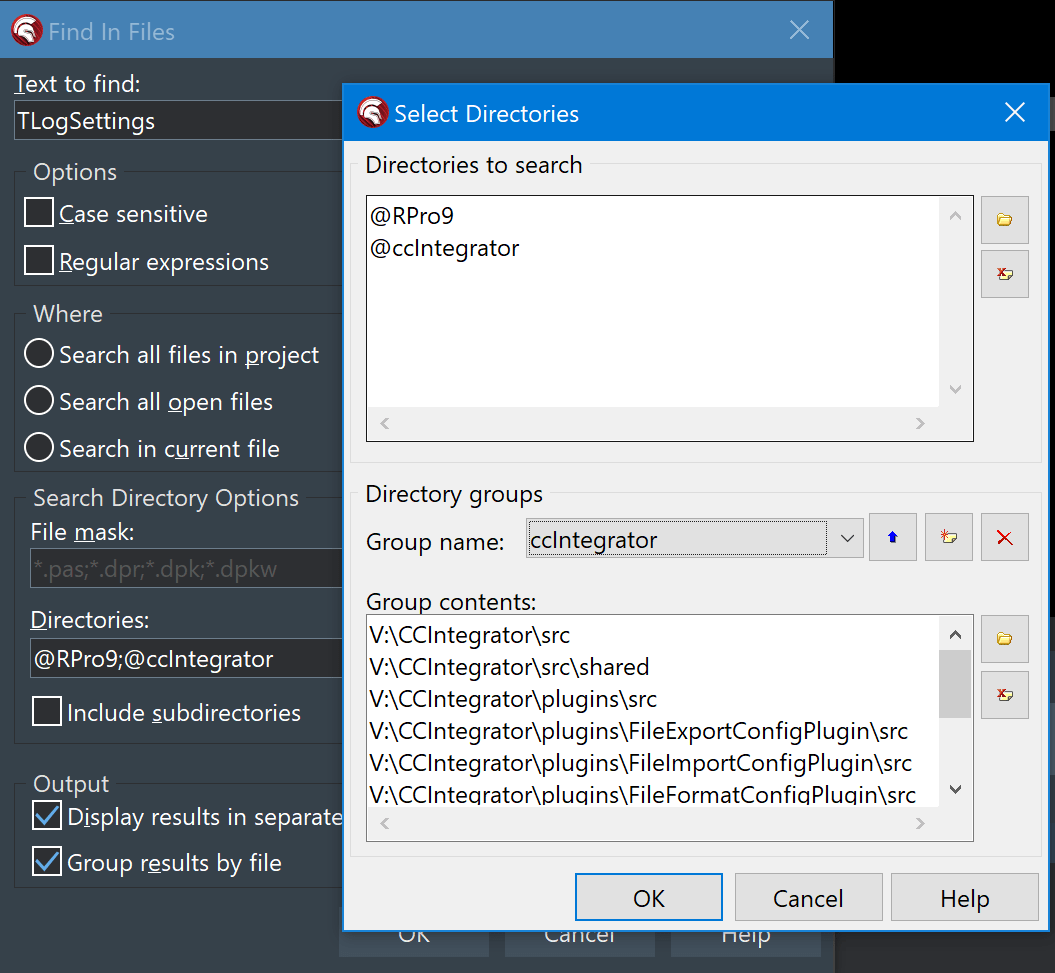
Task: Click the Select Directories dialog title bar icon
Action: (x=372, y=112)
